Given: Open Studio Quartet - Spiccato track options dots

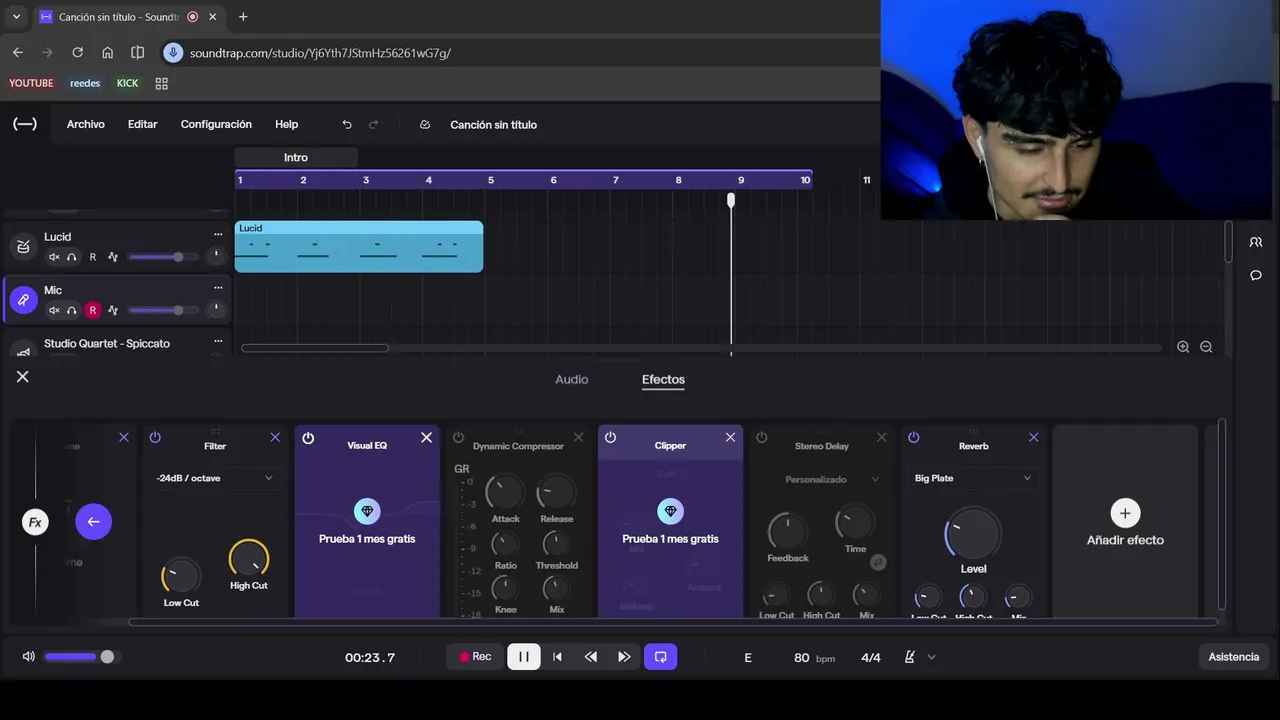Looking at the screenshot, I should (218, 342).
